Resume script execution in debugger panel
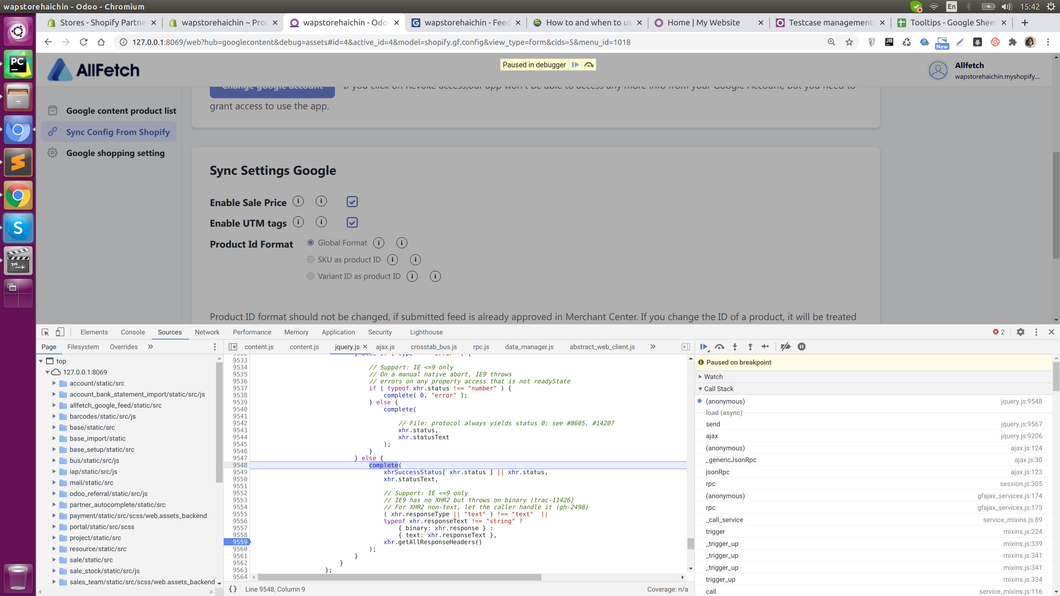The image size is (1060, 596). (704, 347)
